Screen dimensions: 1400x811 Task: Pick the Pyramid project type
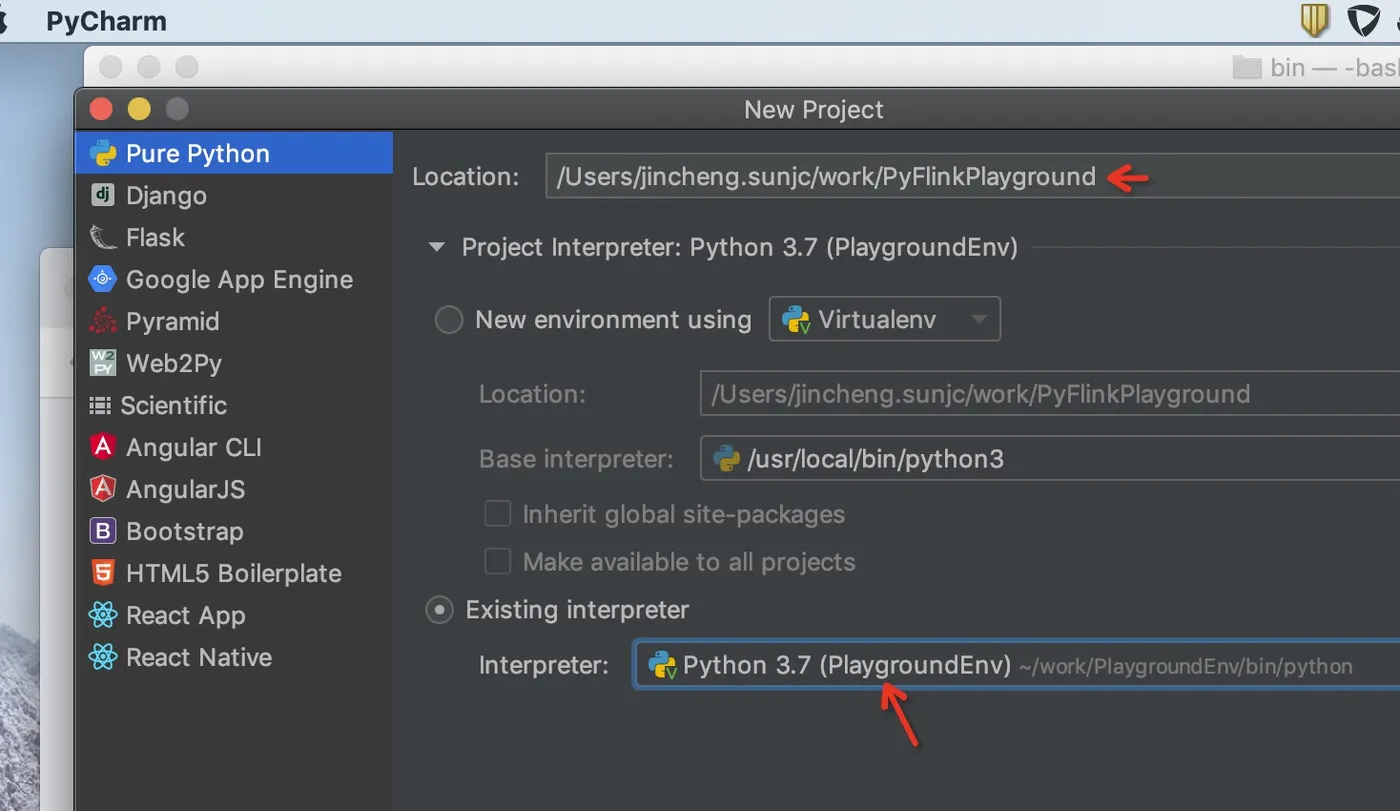[234, 321]
